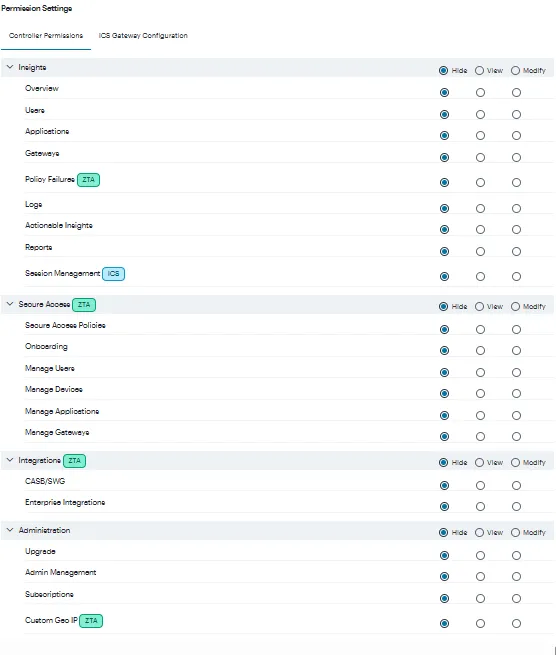Click the Onboarding label
Screen dimensions: 556x655
point(46,346)
